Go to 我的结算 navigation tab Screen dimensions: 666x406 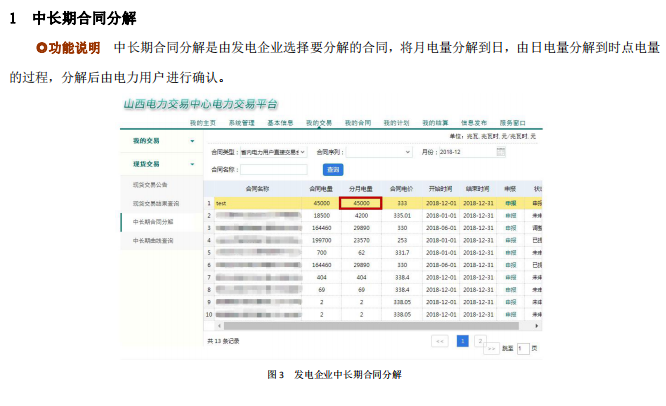(435, 123)
